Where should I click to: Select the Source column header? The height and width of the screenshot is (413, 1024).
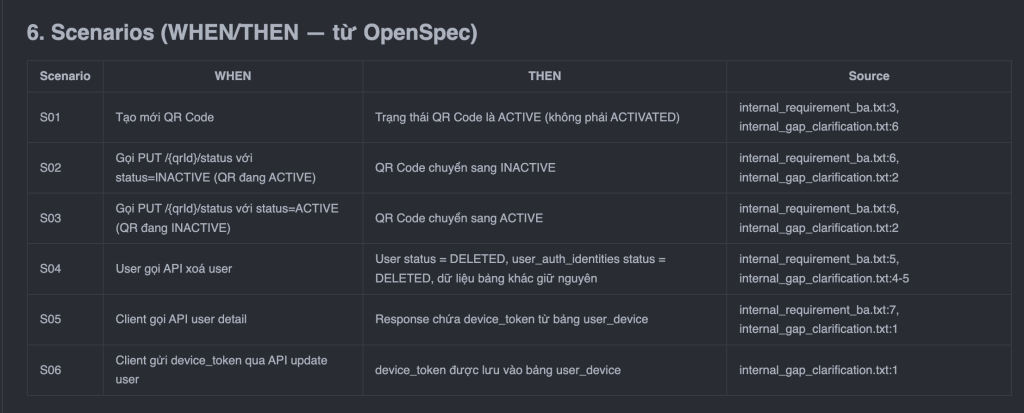[x=868, y=76]
